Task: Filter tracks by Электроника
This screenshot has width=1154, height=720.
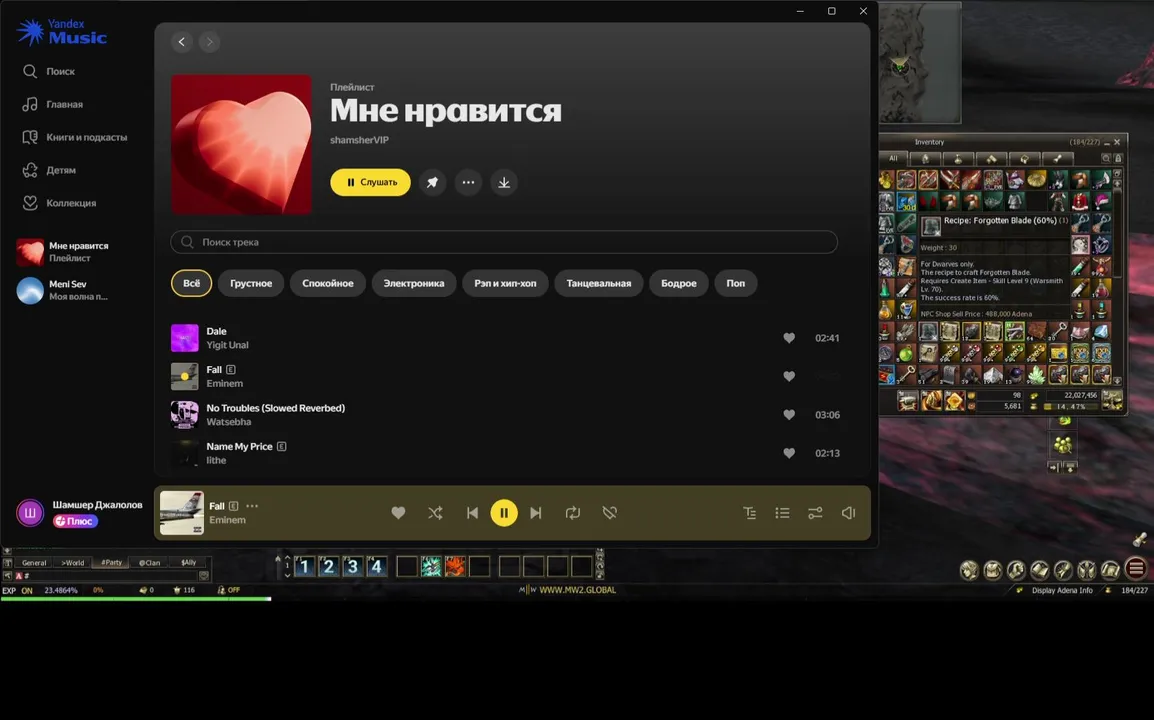Action: 414,283
